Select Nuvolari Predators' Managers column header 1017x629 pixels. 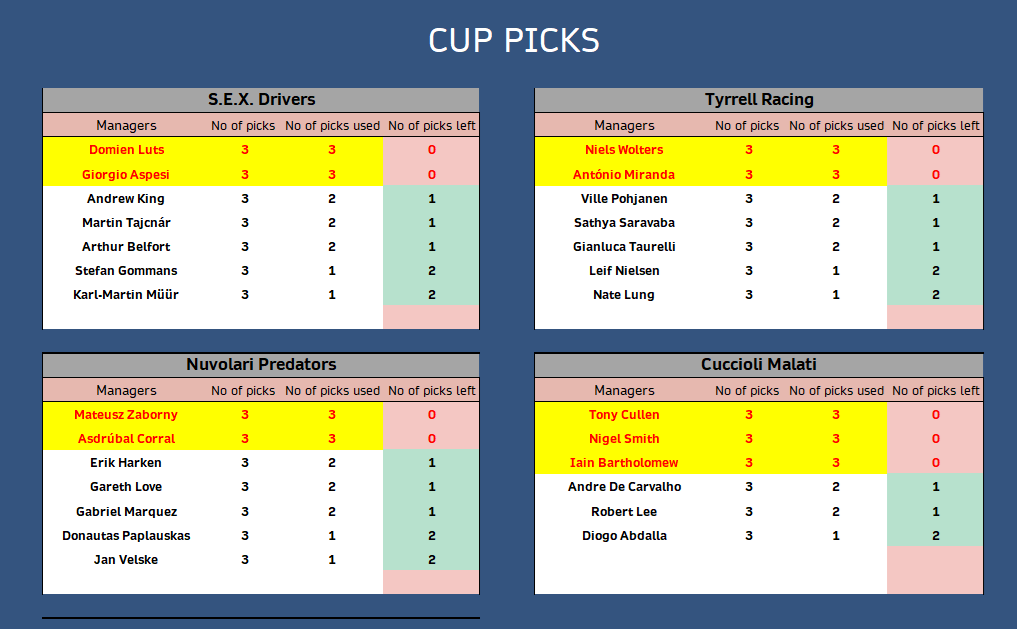pos(126,390)
